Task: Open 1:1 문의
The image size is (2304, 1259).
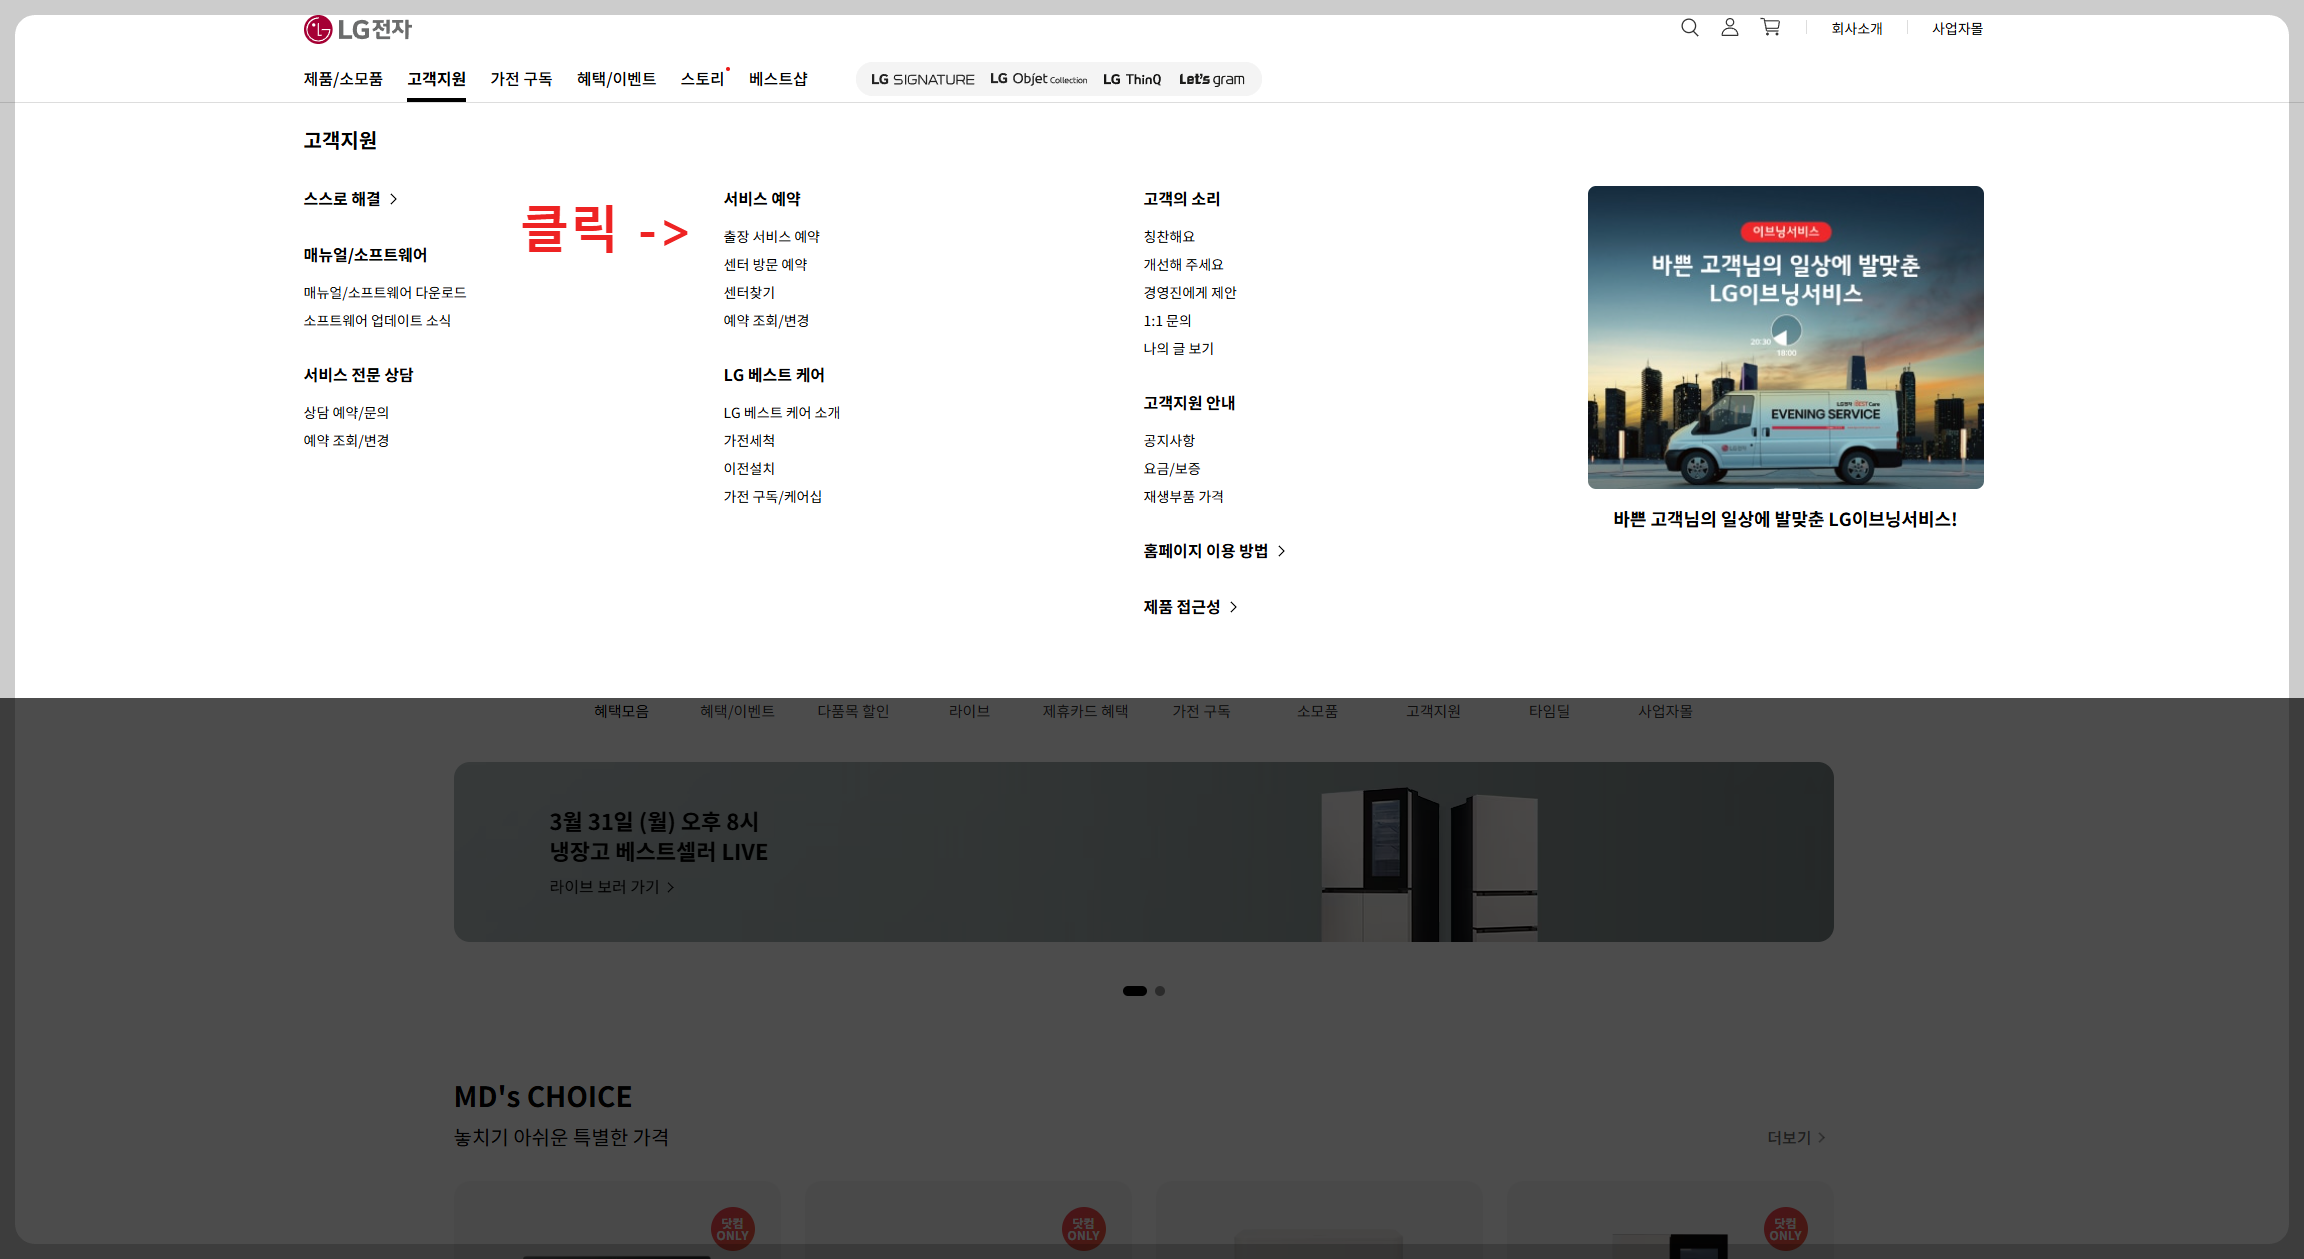Action: click(1167, 321)
